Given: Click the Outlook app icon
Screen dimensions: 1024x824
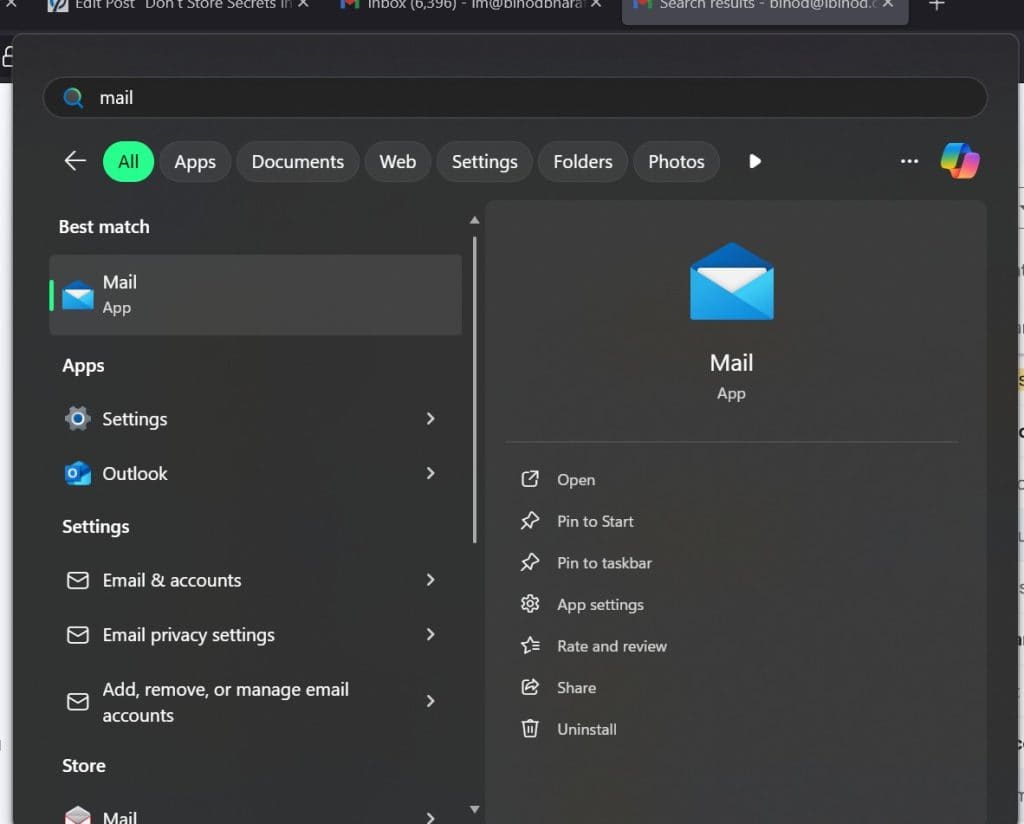Looking at the screenshot, I should 78,473.
